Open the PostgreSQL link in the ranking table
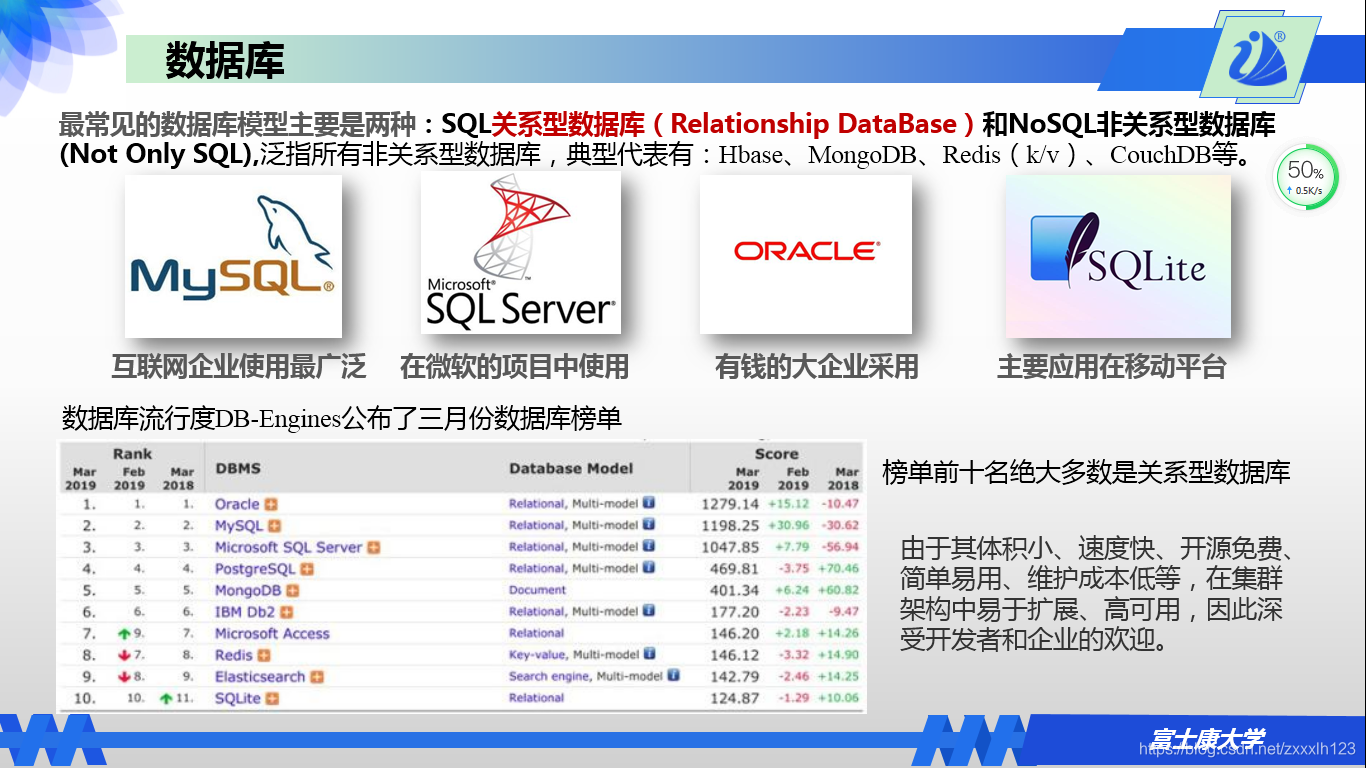 (x=256, y=569)
